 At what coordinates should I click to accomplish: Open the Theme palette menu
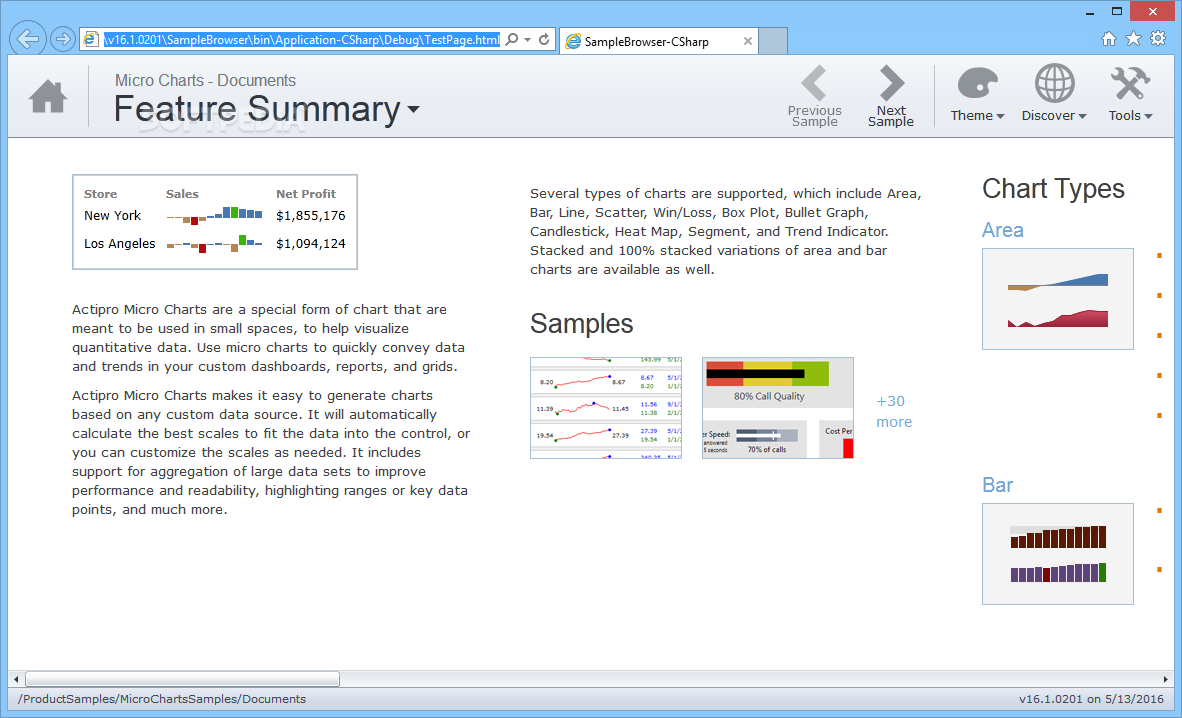977,94
